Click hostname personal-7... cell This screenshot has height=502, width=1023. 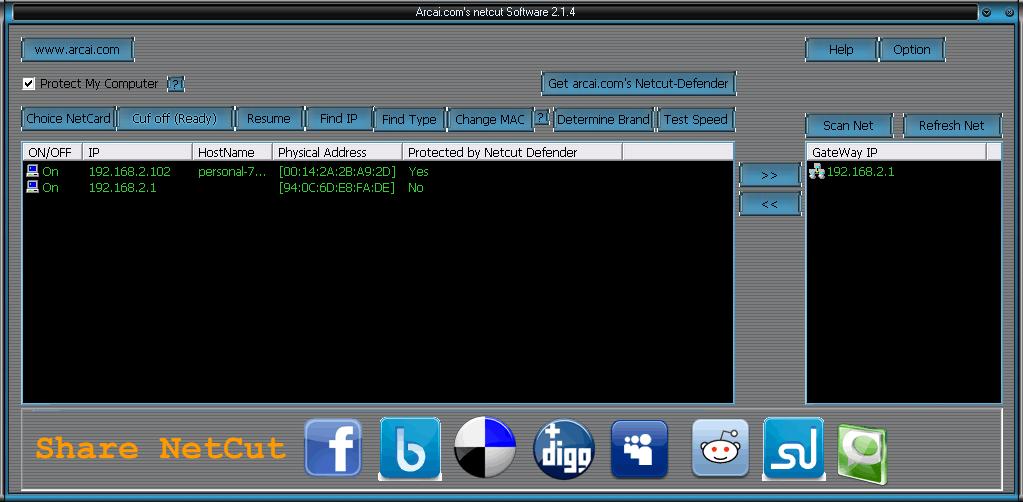coord(232,172)
